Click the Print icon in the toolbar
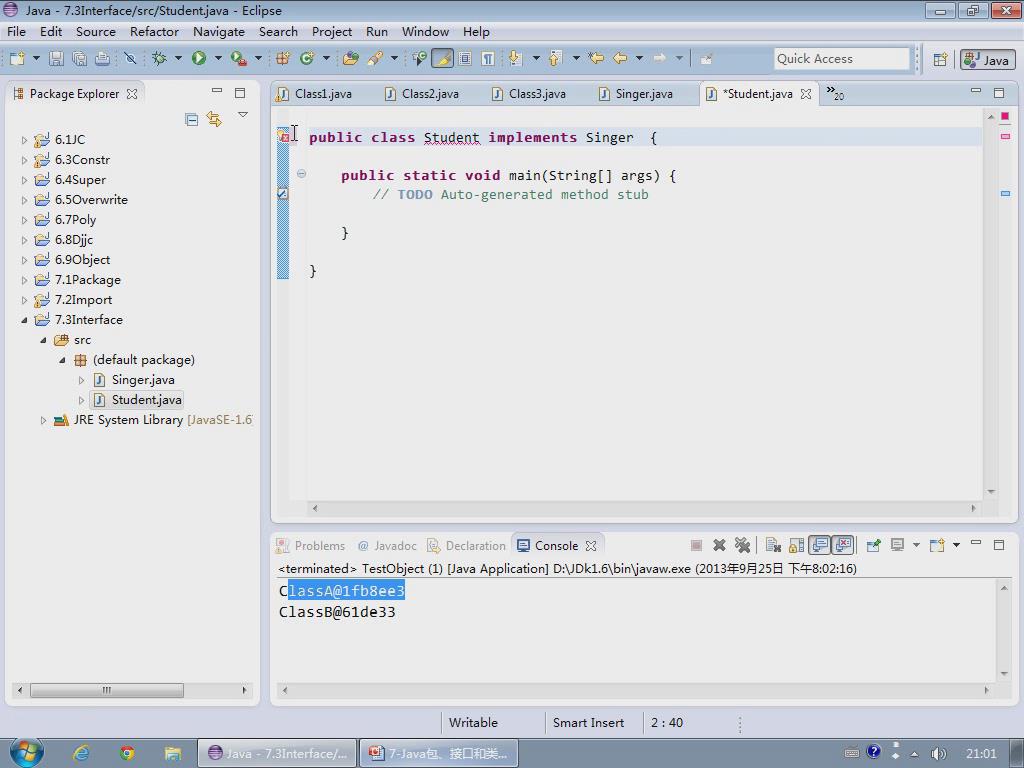 (x=103, y=59)
